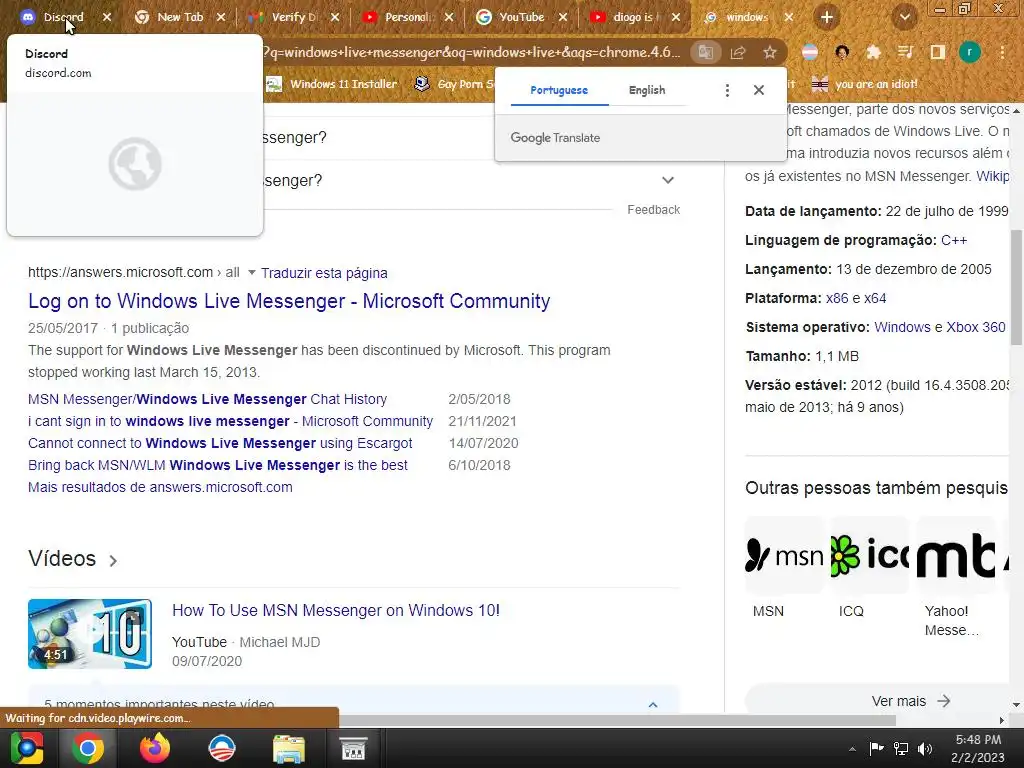Open 'Cannot connect to Windows Live Messenger using Escargot'

(220, 443)
